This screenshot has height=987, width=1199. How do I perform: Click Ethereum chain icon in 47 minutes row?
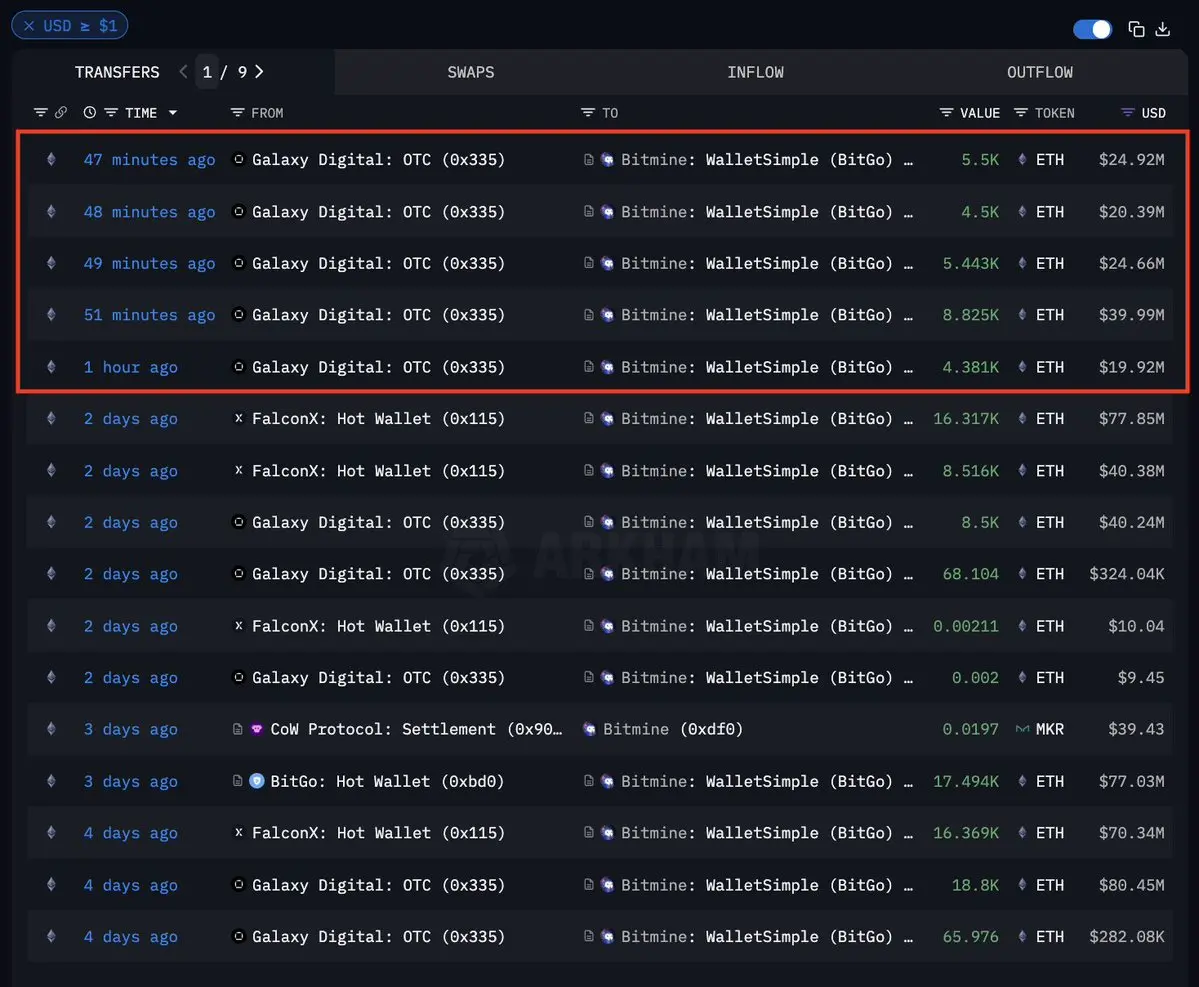51,159
